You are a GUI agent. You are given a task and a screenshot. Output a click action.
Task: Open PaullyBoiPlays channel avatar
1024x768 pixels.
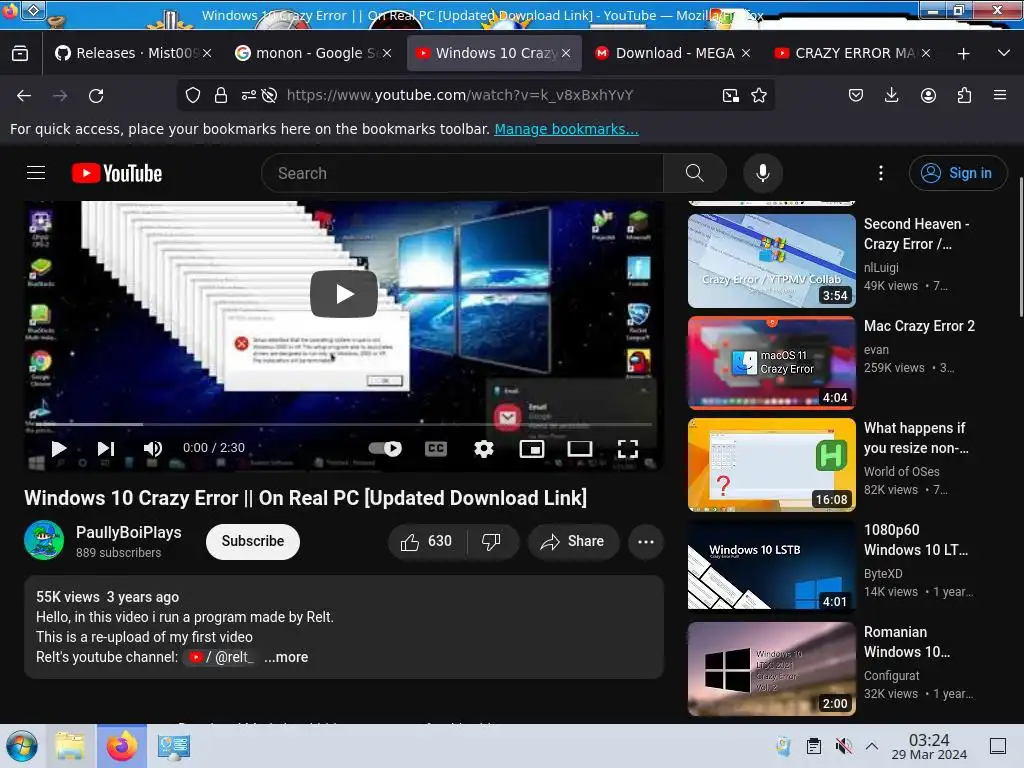coord(44,540)
